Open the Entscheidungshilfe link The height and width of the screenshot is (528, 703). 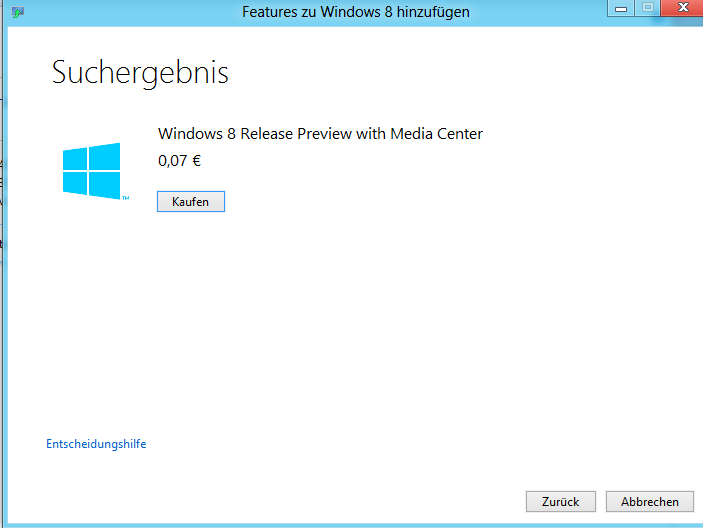(x=96, y=444)
